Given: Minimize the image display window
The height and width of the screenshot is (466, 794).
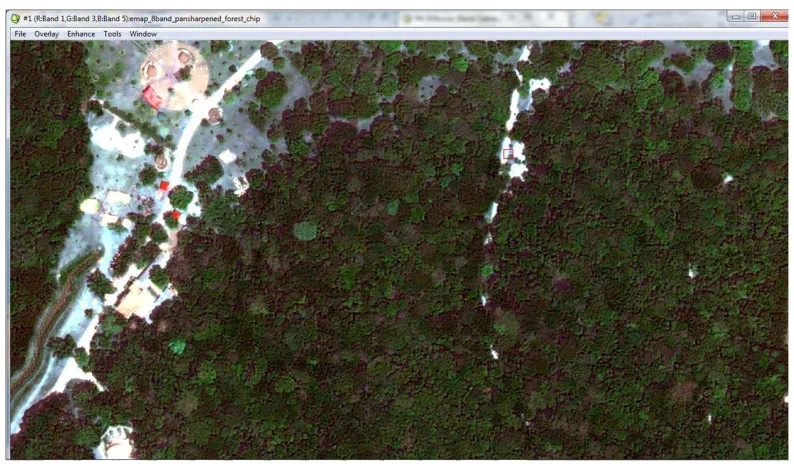Looking at the screenshot, I should (x=736, y=16).
